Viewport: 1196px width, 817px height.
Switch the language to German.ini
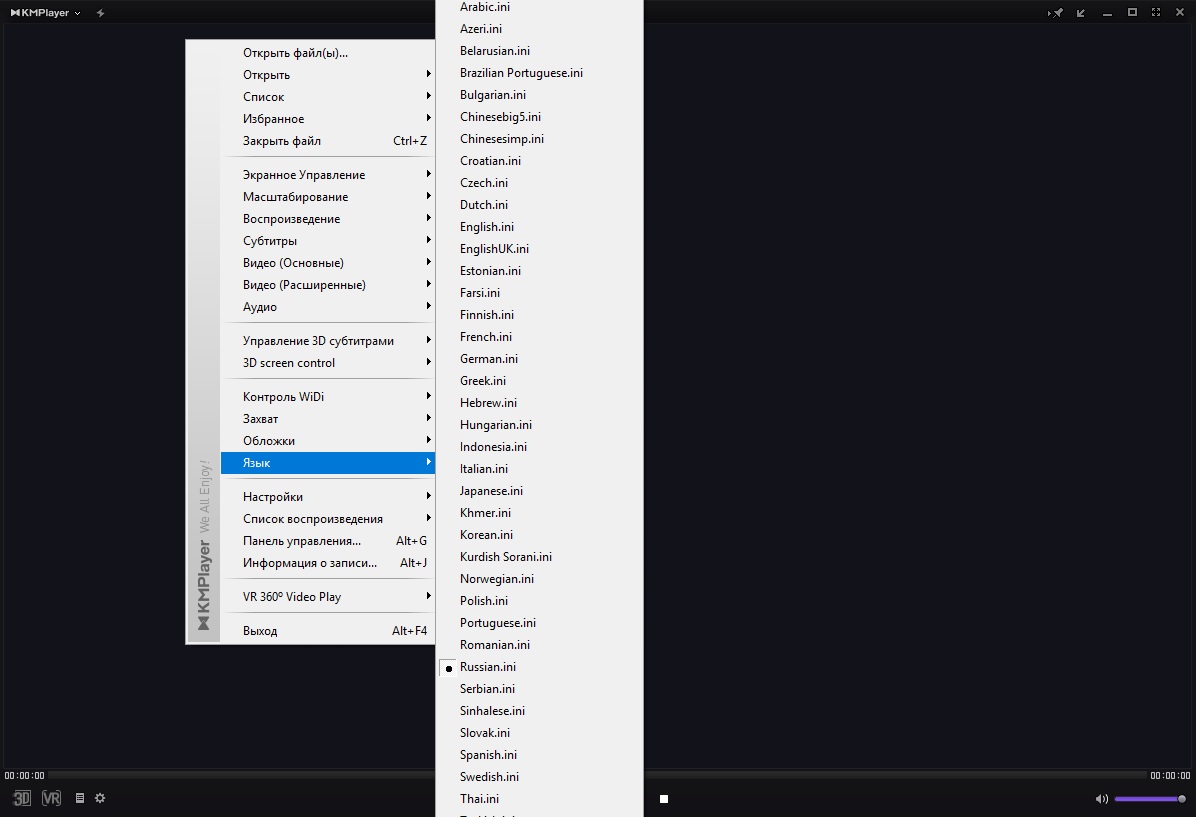coord(488,359)
